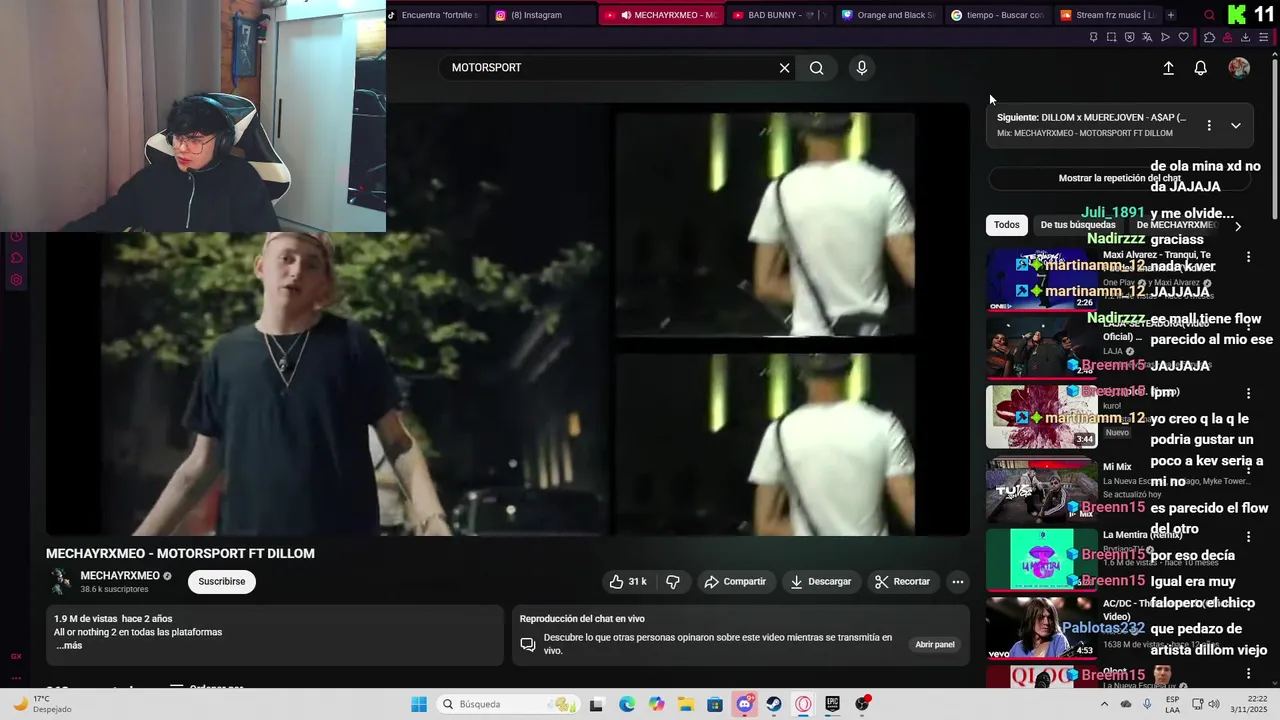The image size is (1280, 720).
Task: Open Opera extensions cube icon
Action: point(1209,37)
